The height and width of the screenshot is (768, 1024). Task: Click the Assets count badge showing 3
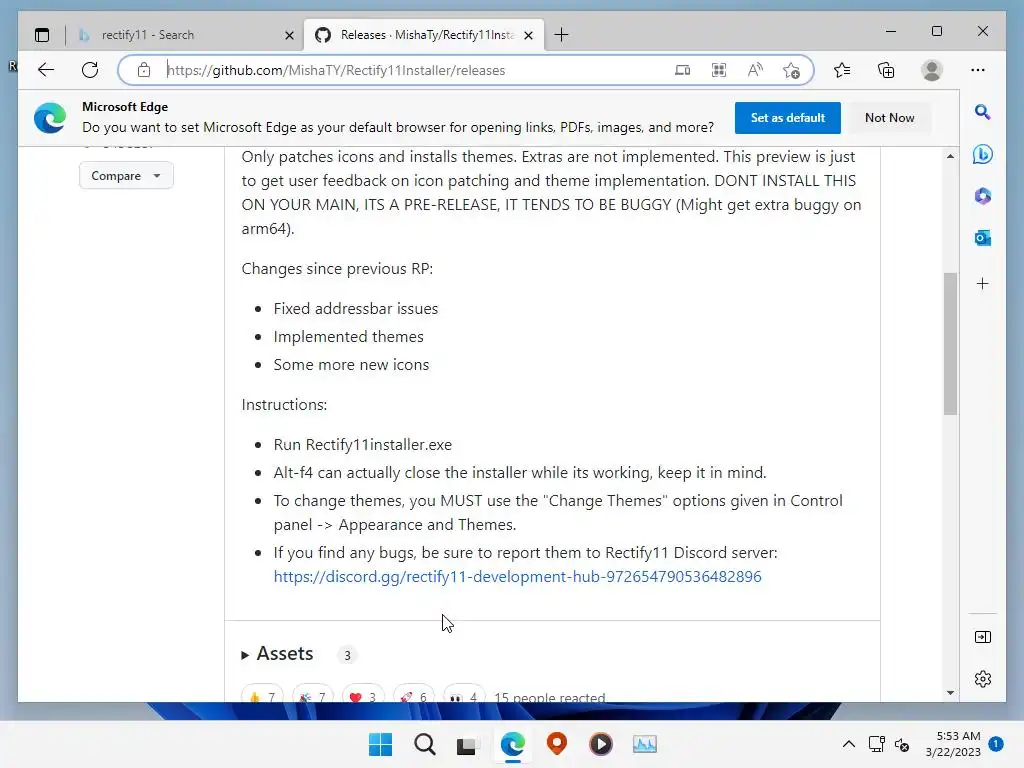click(347, 655)
